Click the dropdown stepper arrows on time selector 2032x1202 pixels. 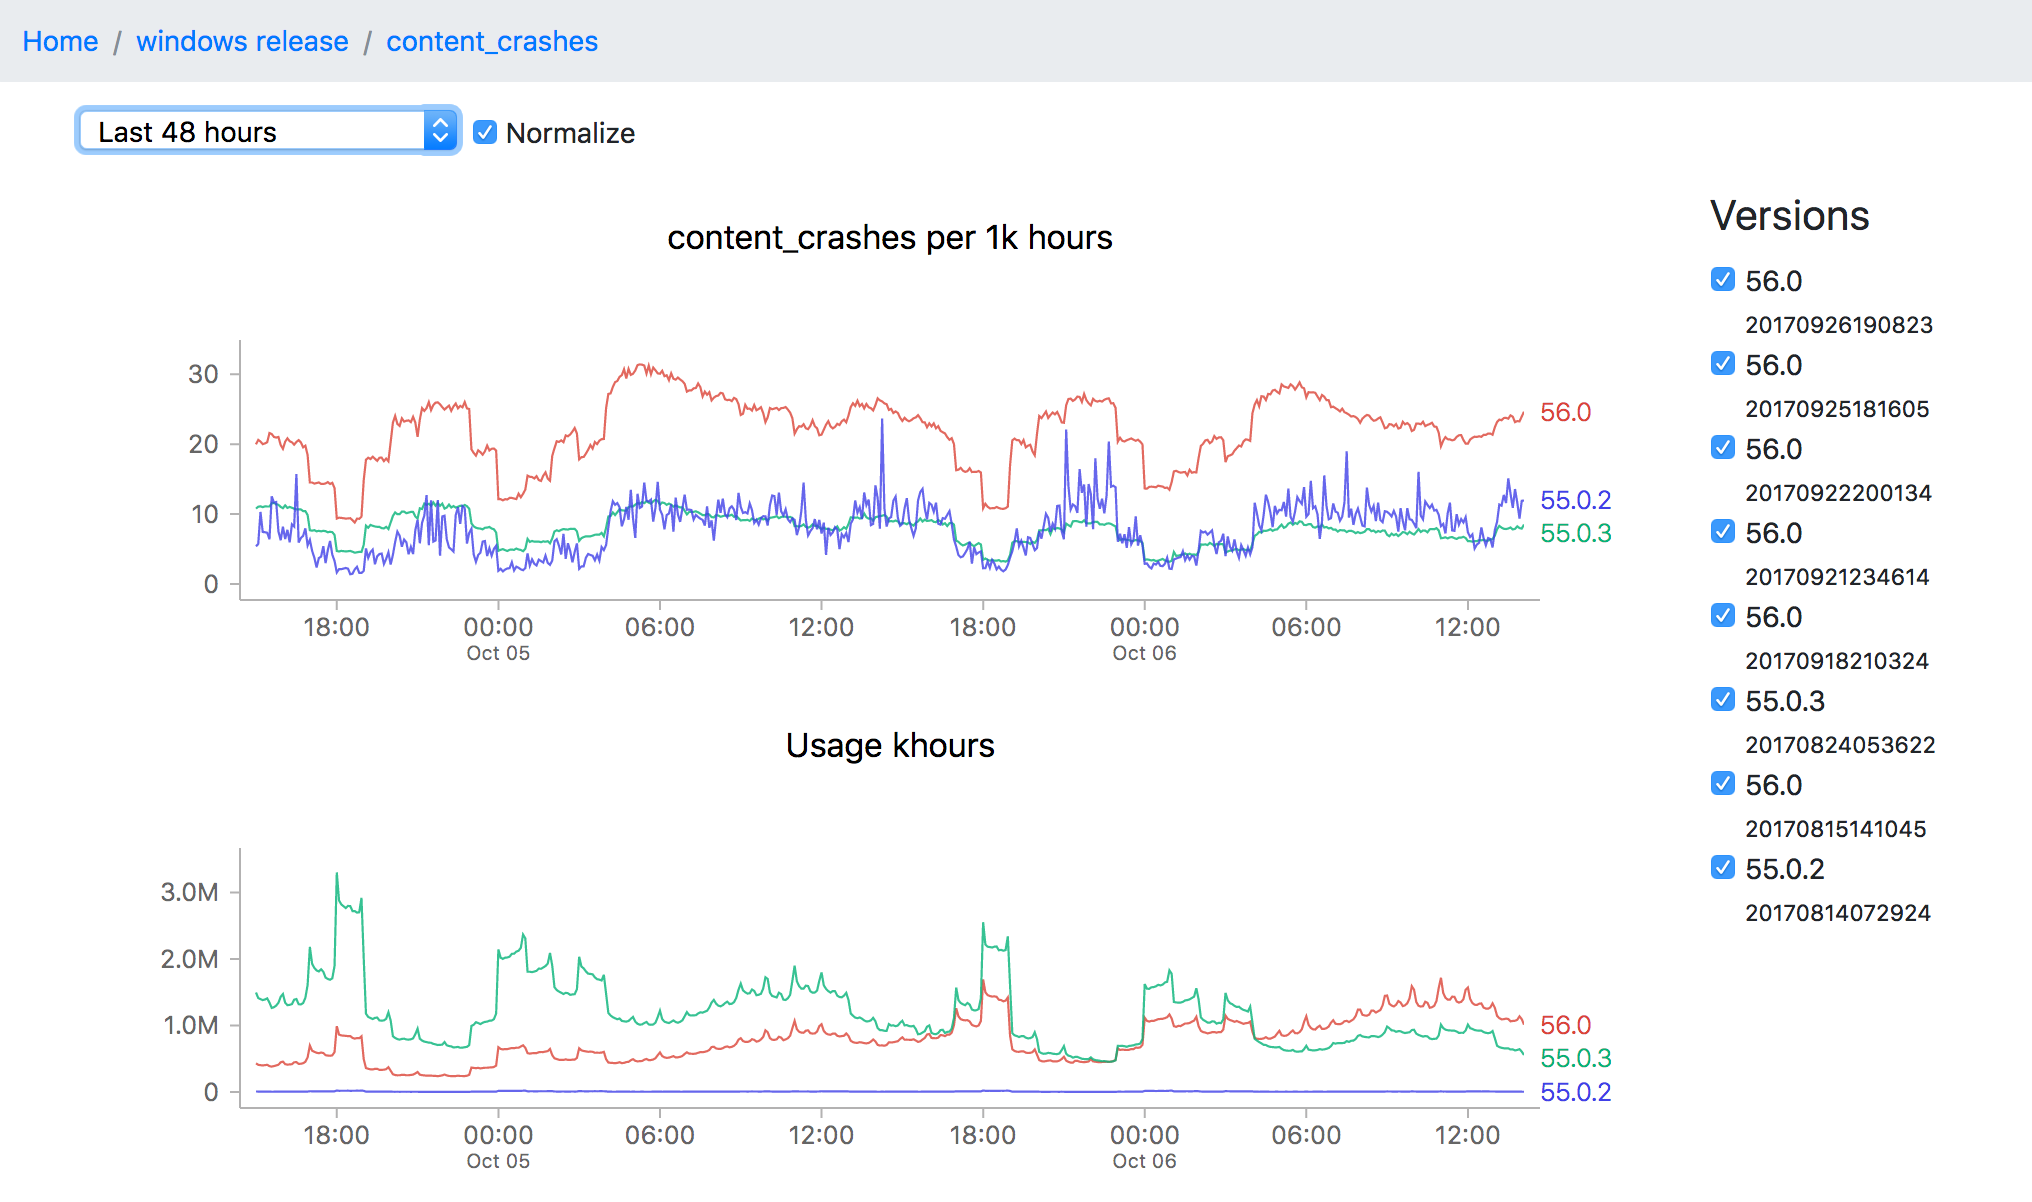440,131
